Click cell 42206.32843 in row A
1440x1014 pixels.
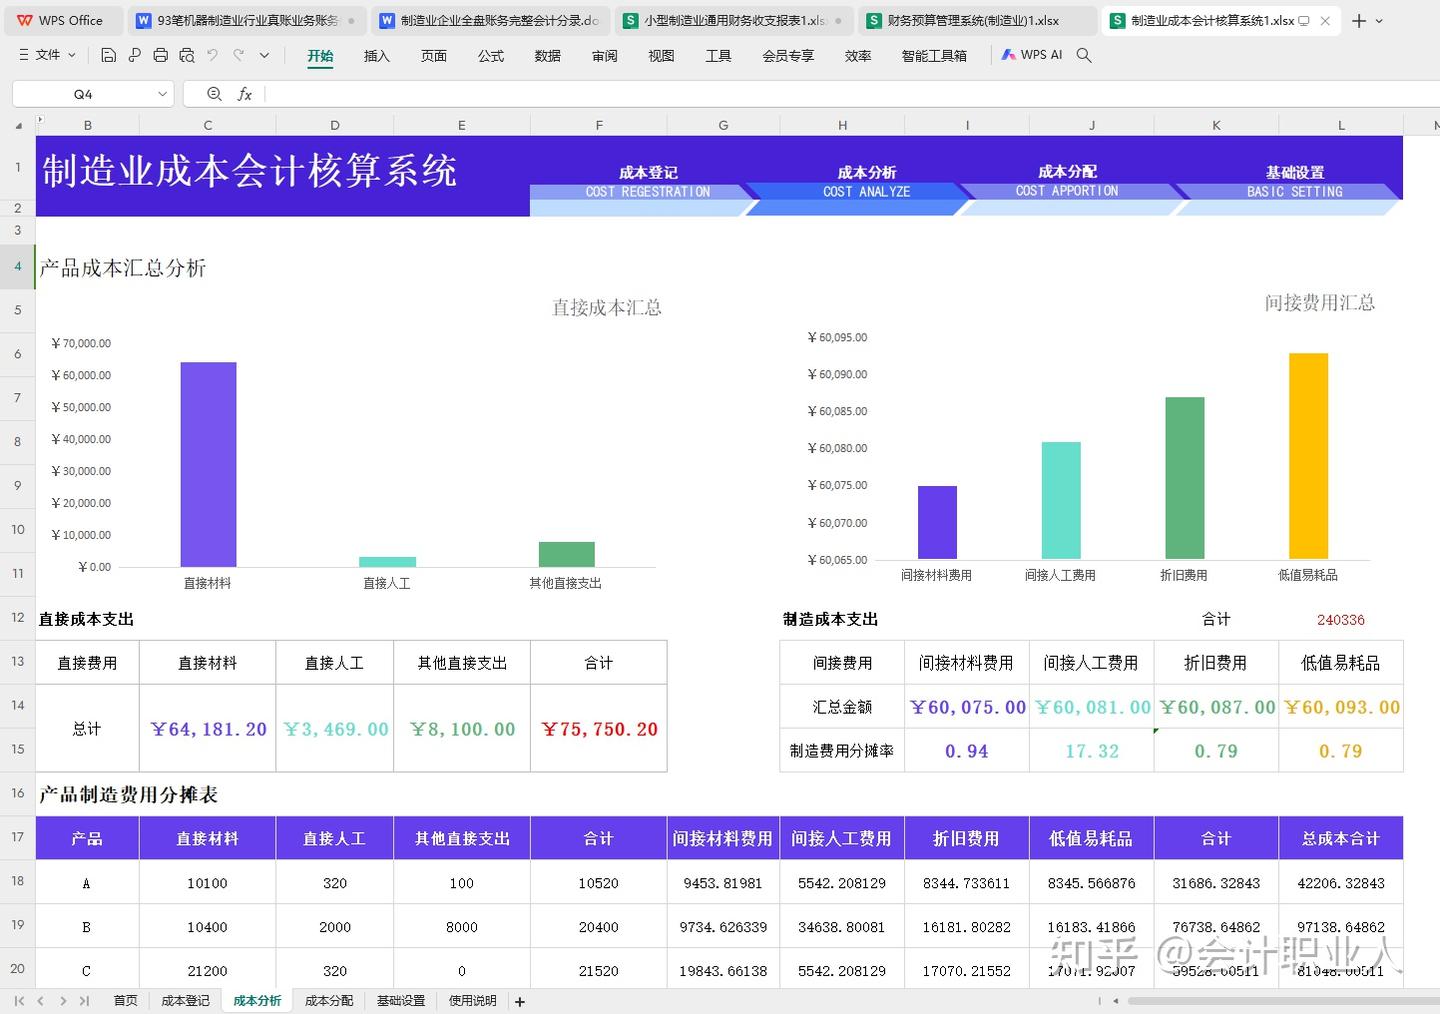tap(1341, 883)
